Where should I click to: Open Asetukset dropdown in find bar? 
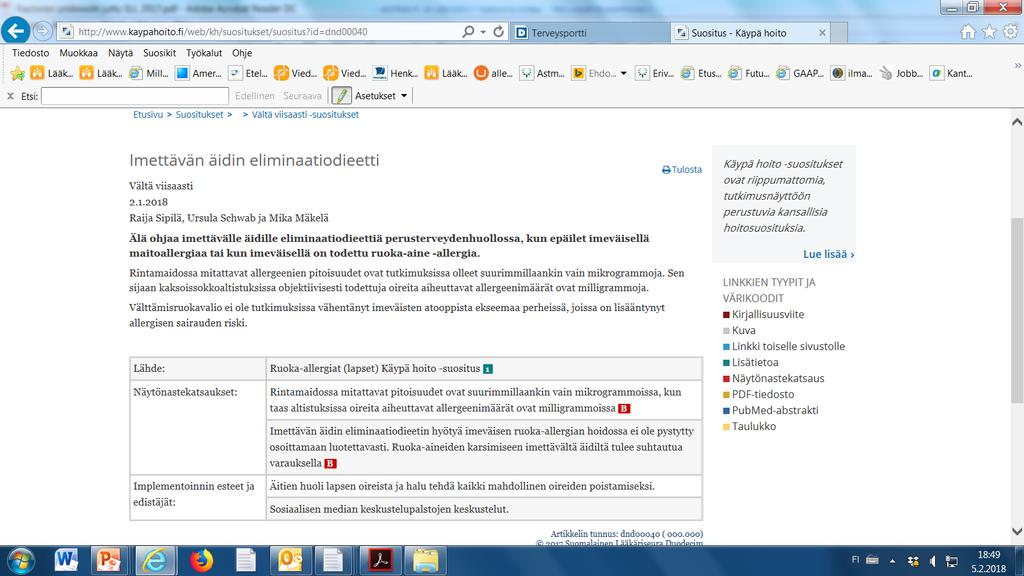tap(381, 95)
